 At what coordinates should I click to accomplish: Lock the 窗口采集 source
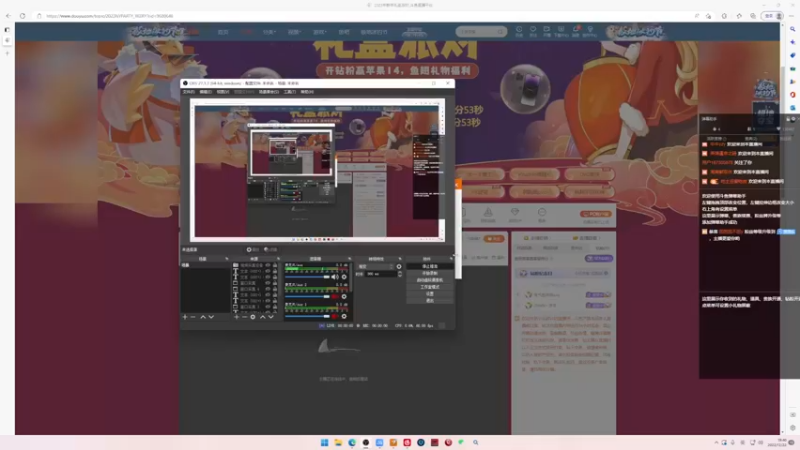[x=276, y=283]
